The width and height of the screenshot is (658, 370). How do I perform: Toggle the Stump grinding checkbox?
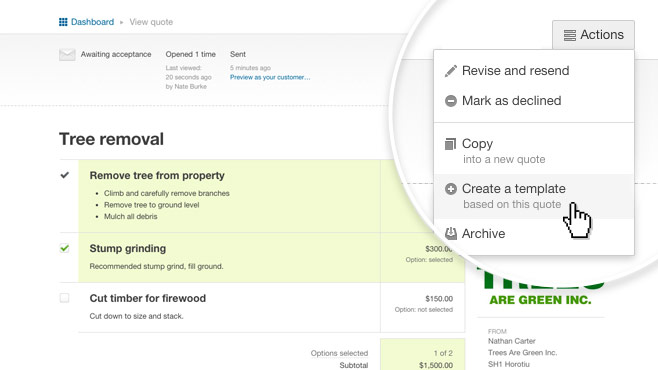(x=64, y=248)
